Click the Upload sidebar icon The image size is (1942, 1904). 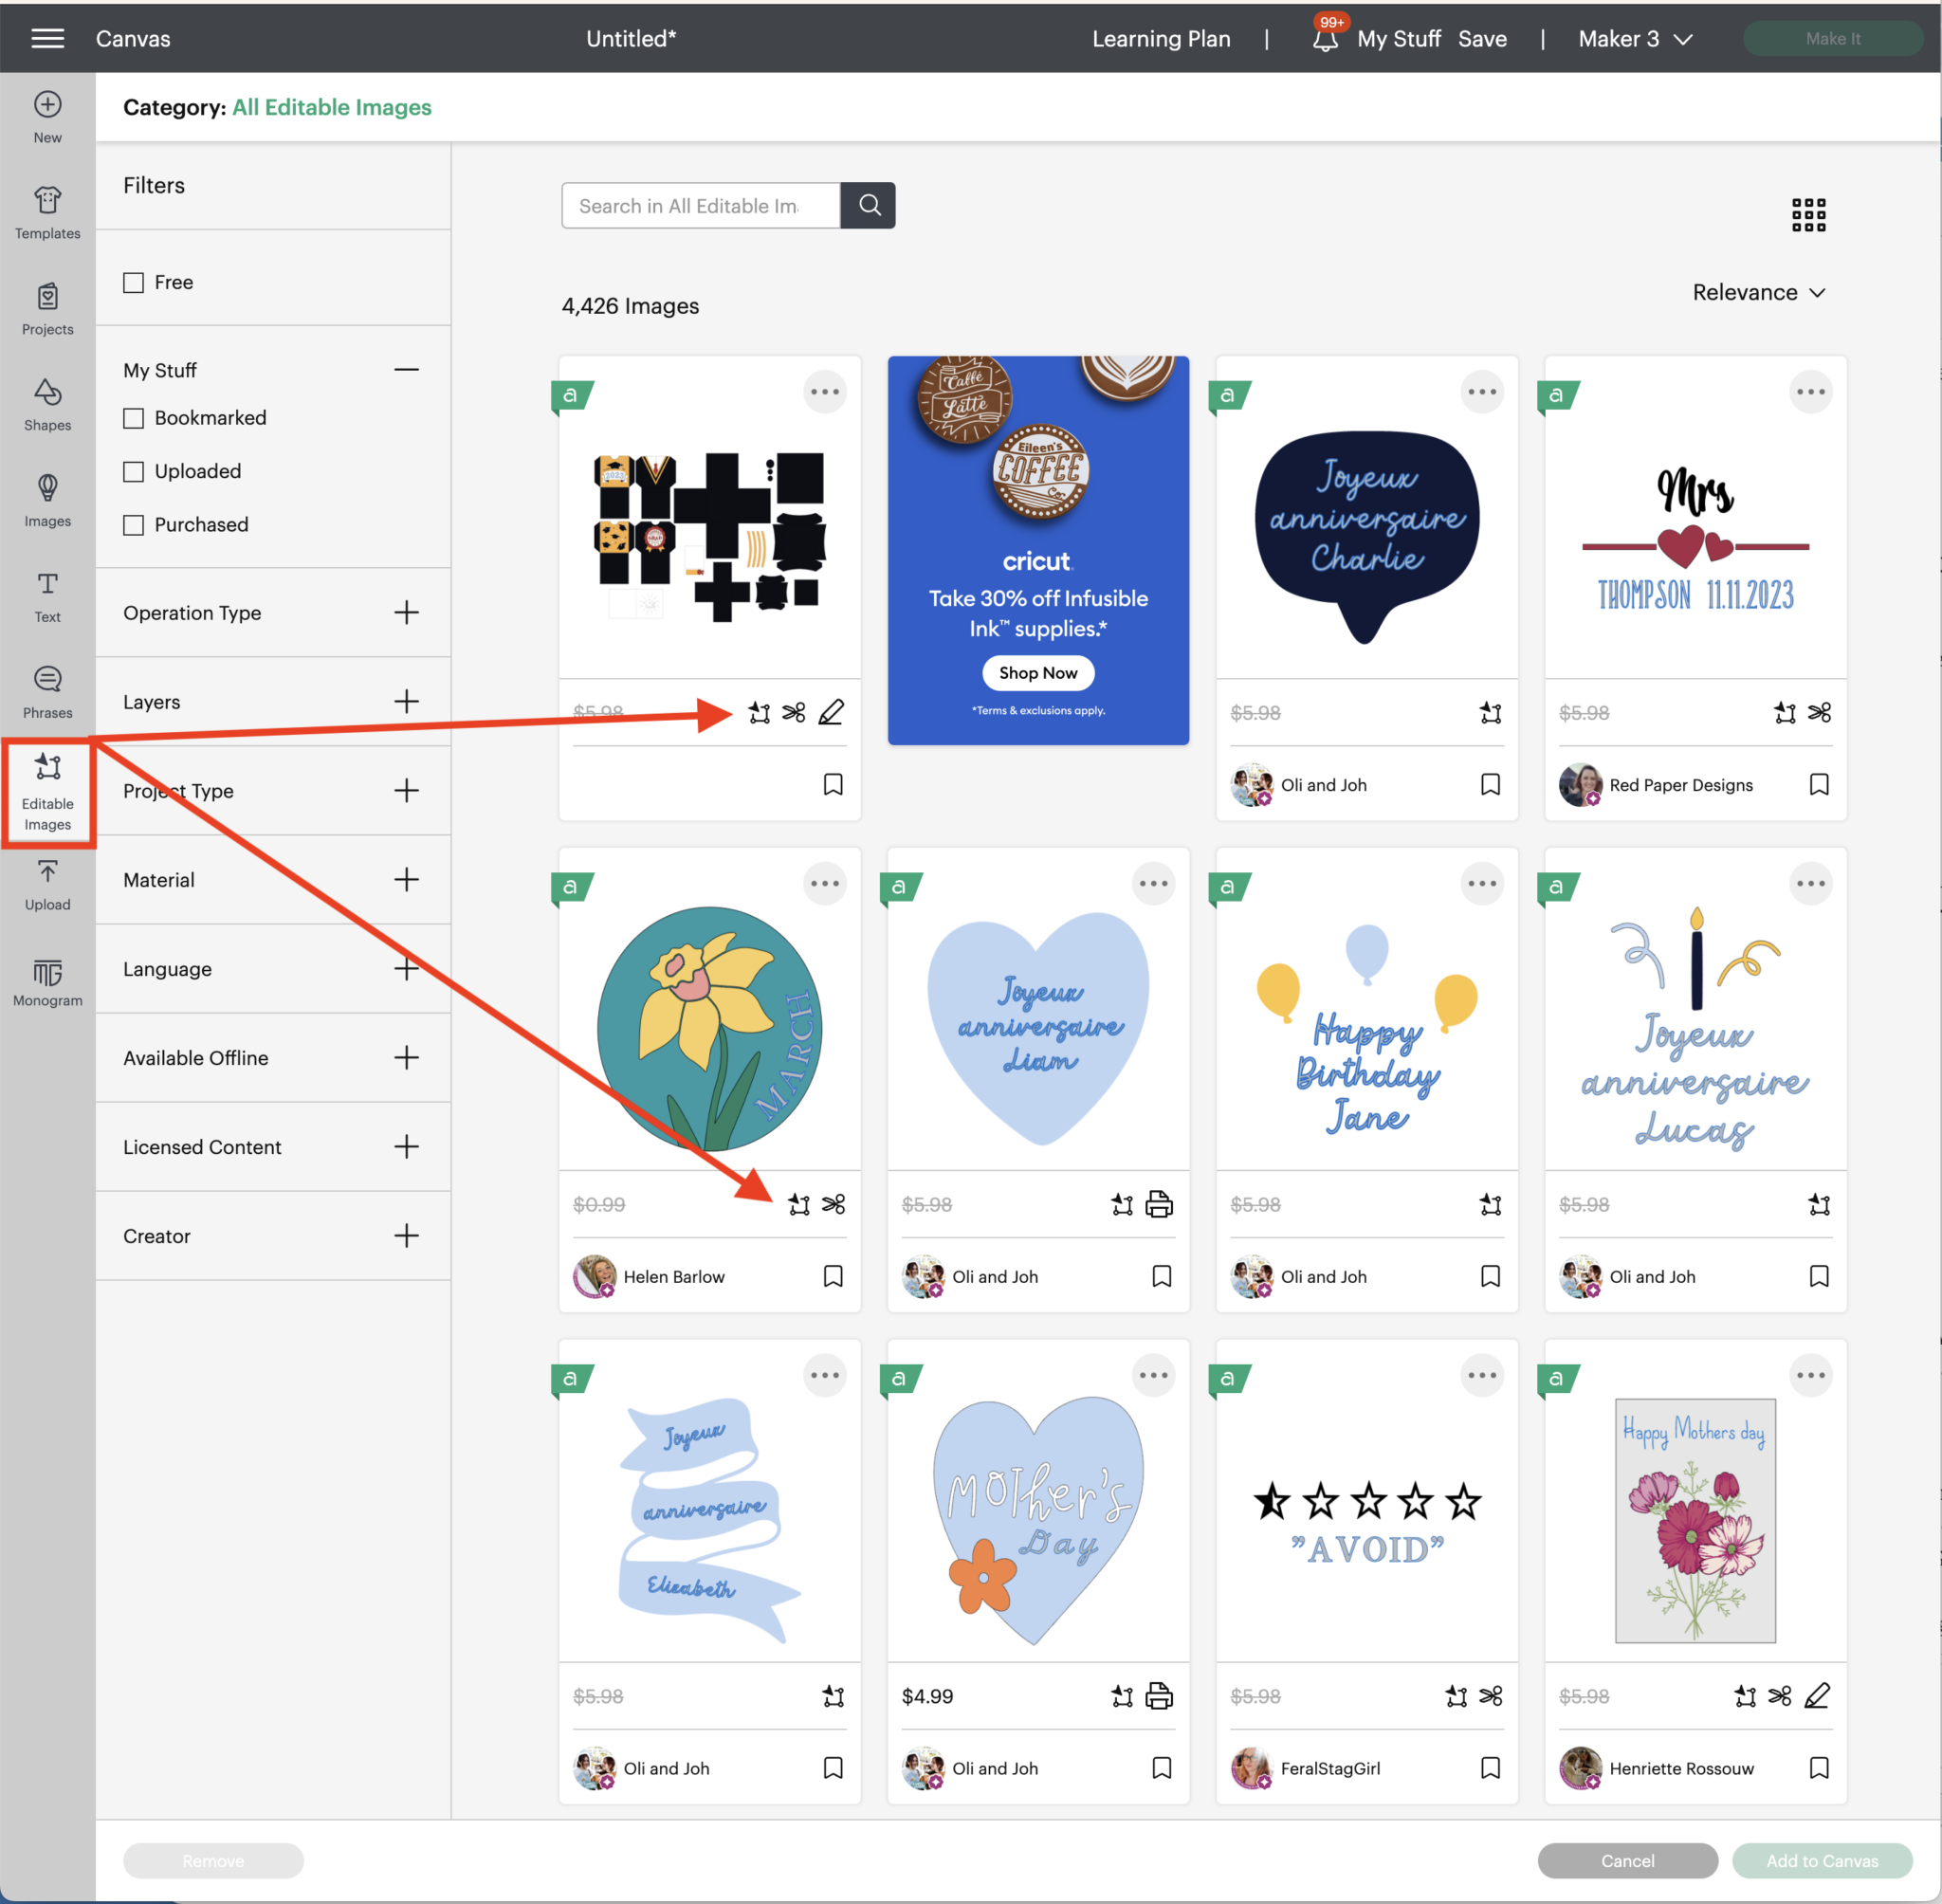[x=47, y=885]
